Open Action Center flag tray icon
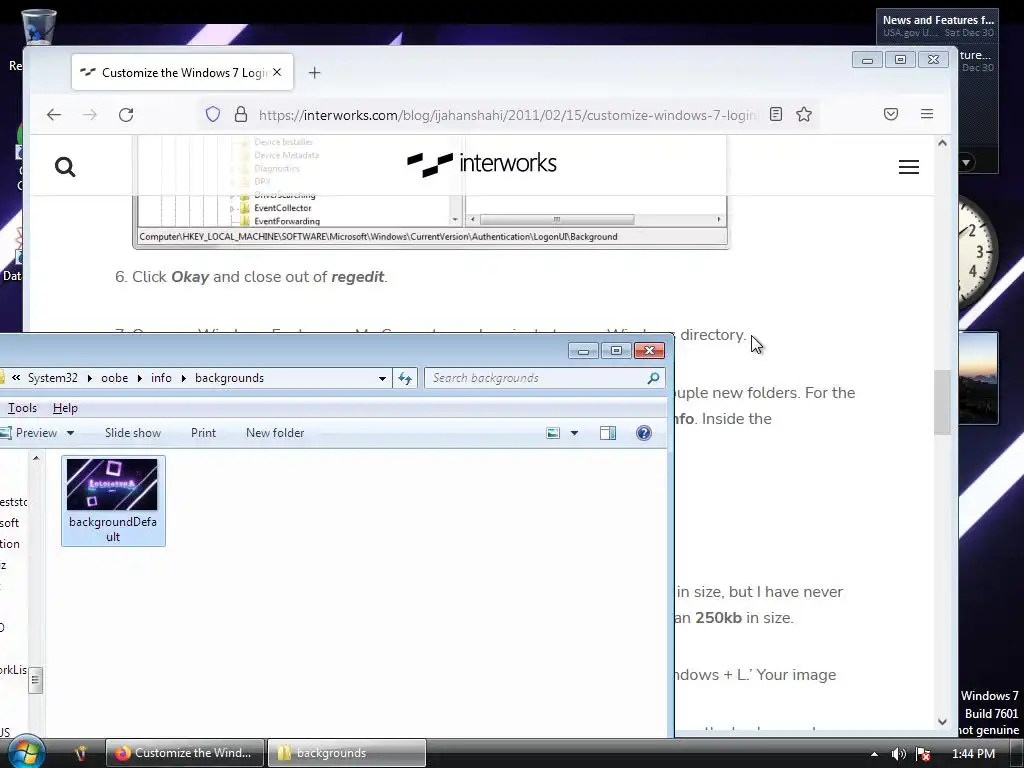The image size is (1024, 768). click(x=923, y=754)
